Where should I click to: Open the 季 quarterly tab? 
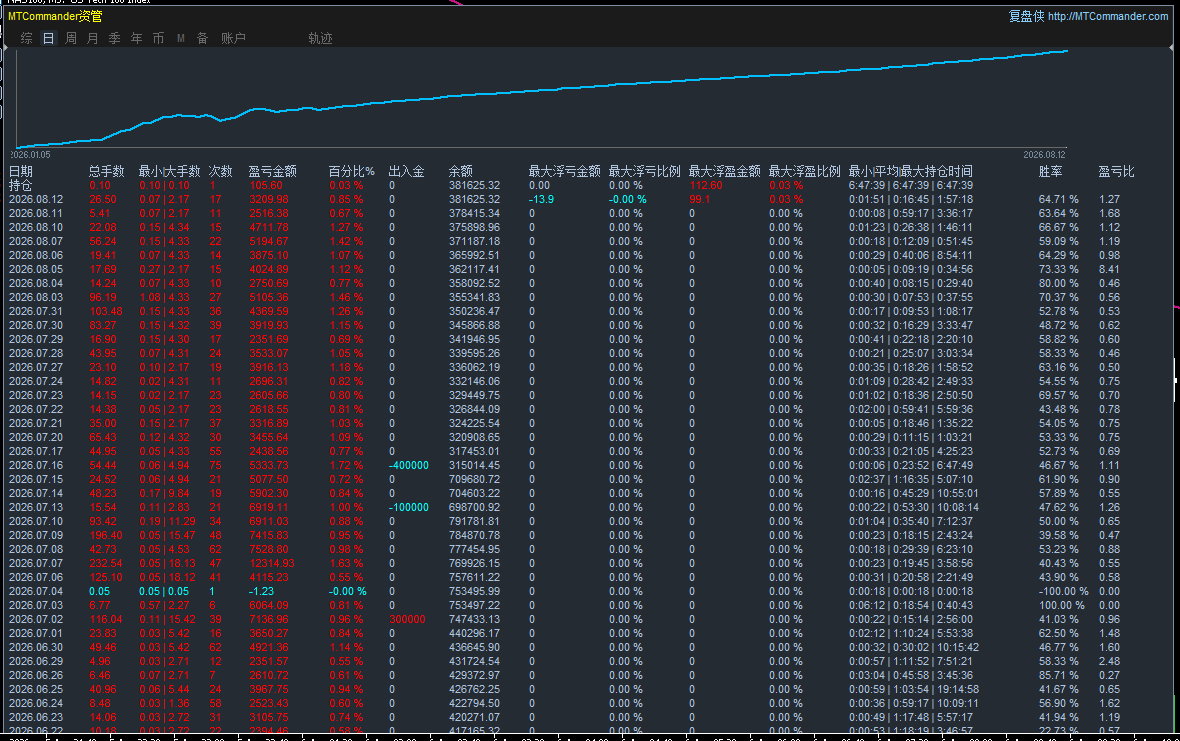click(114, 38)
